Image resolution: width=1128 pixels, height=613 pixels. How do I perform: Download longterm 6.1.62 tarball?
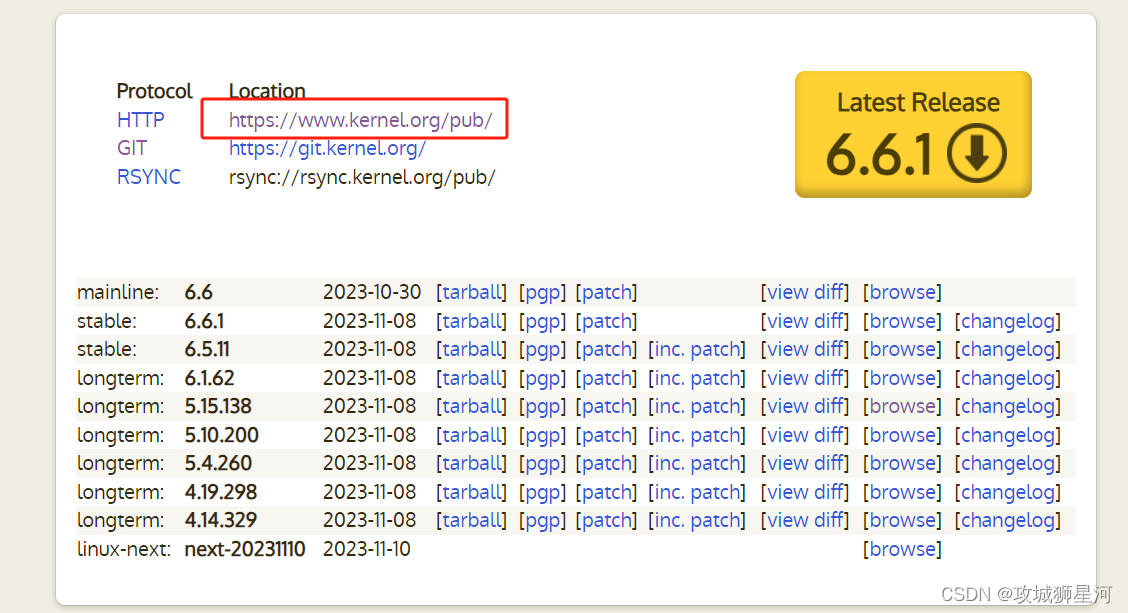point(471,378)
